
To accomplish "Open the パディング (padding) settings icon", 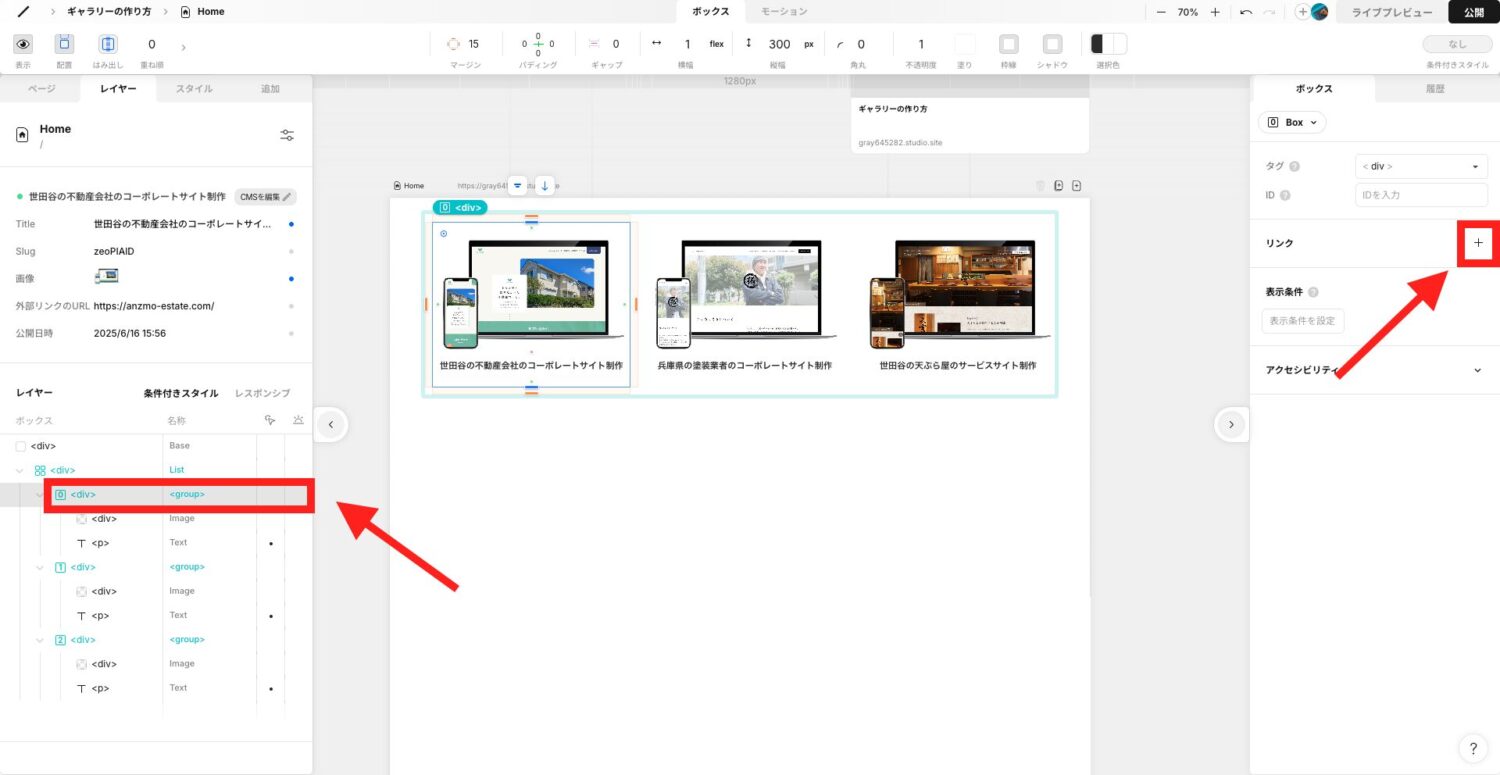I will (x=536, y=43).
